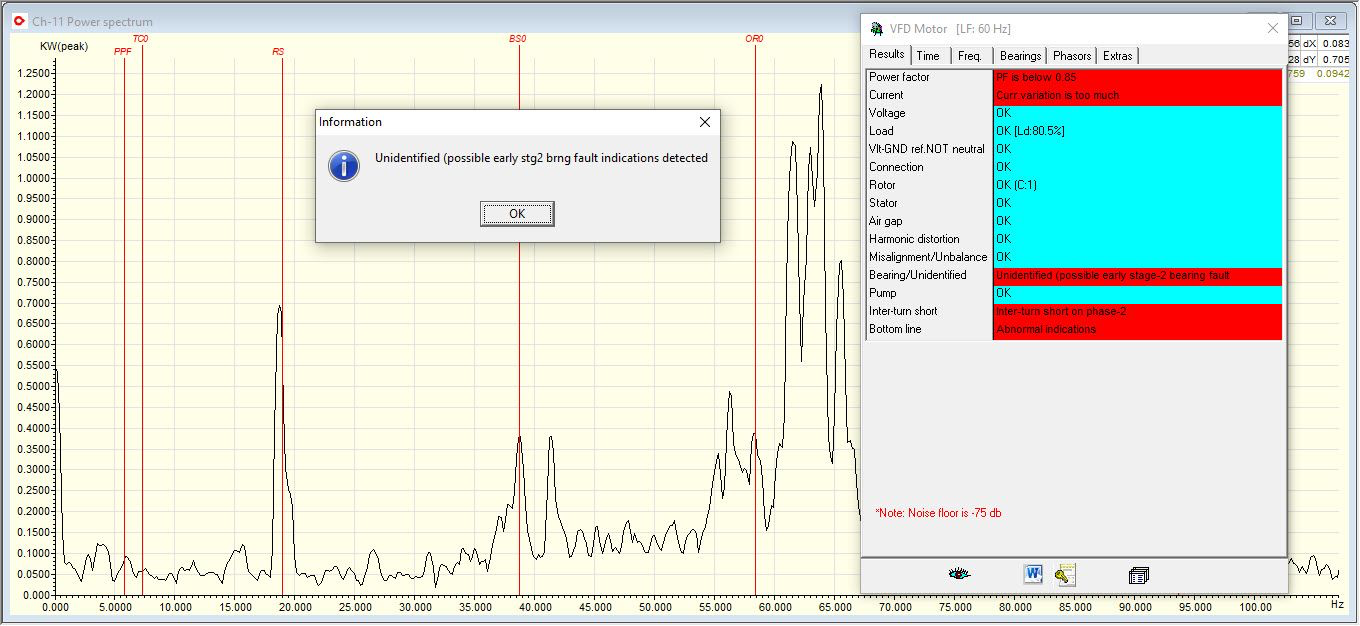Screen dimensions: 1360x626
Task: Click the Rotor result 'OK (C:1)'
Action: pos(1018,185)
